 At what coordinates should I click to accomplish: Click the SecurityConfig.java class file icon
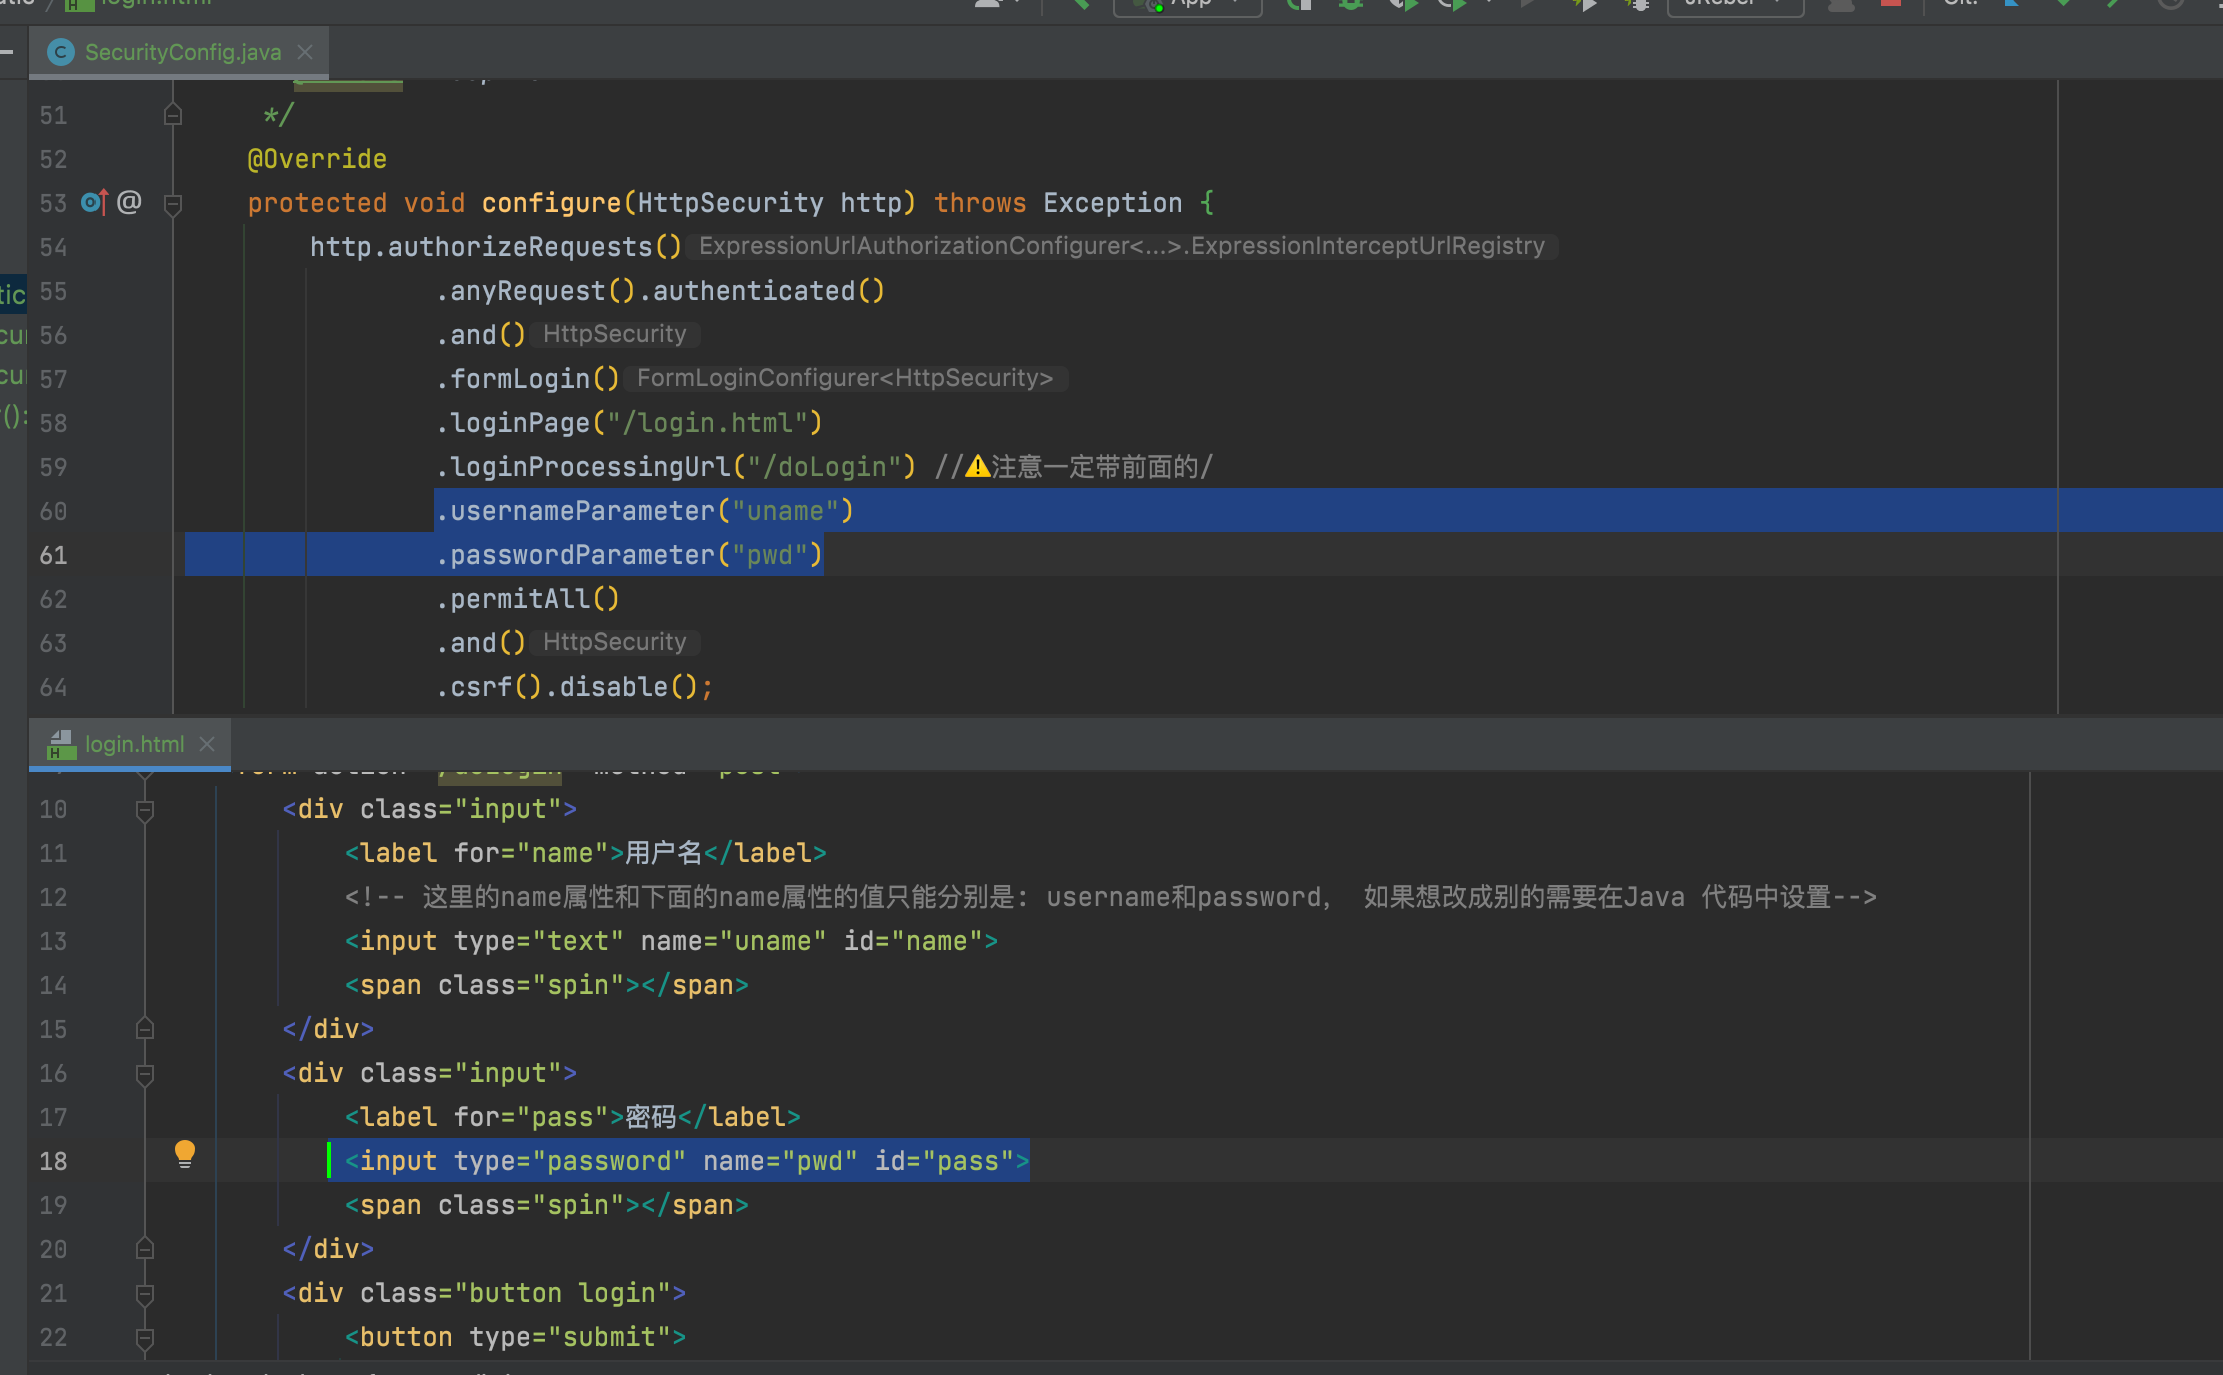coord(61,52)
